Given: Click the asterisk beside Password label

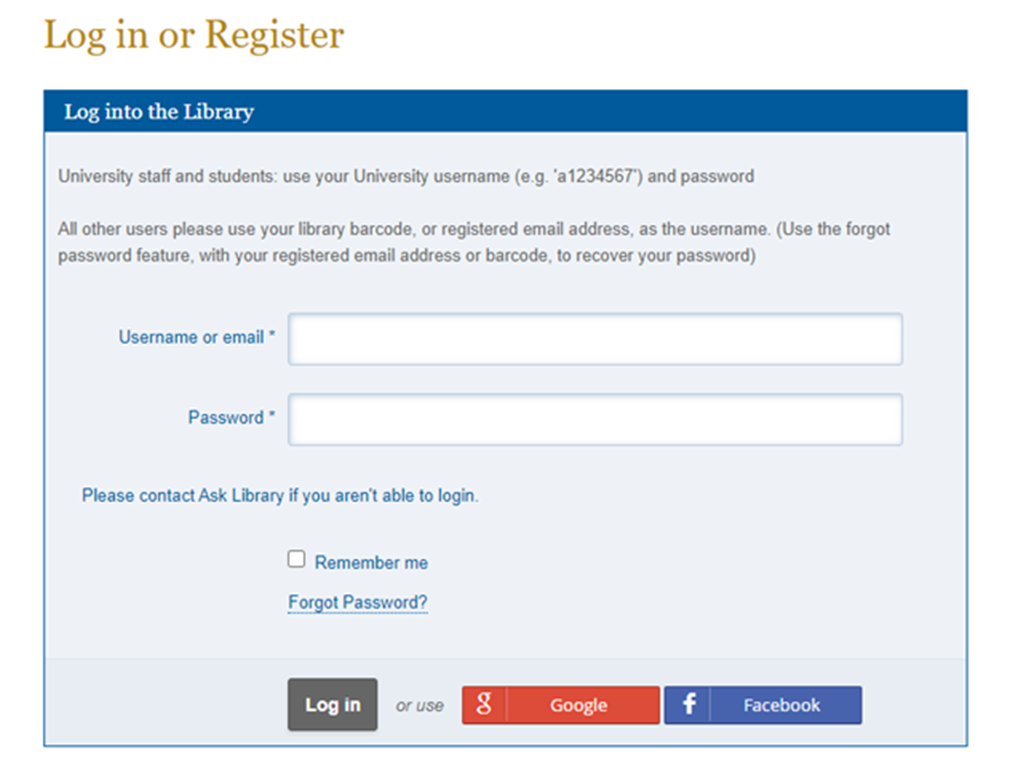Looking at the screenshot, I should (271, 417).
